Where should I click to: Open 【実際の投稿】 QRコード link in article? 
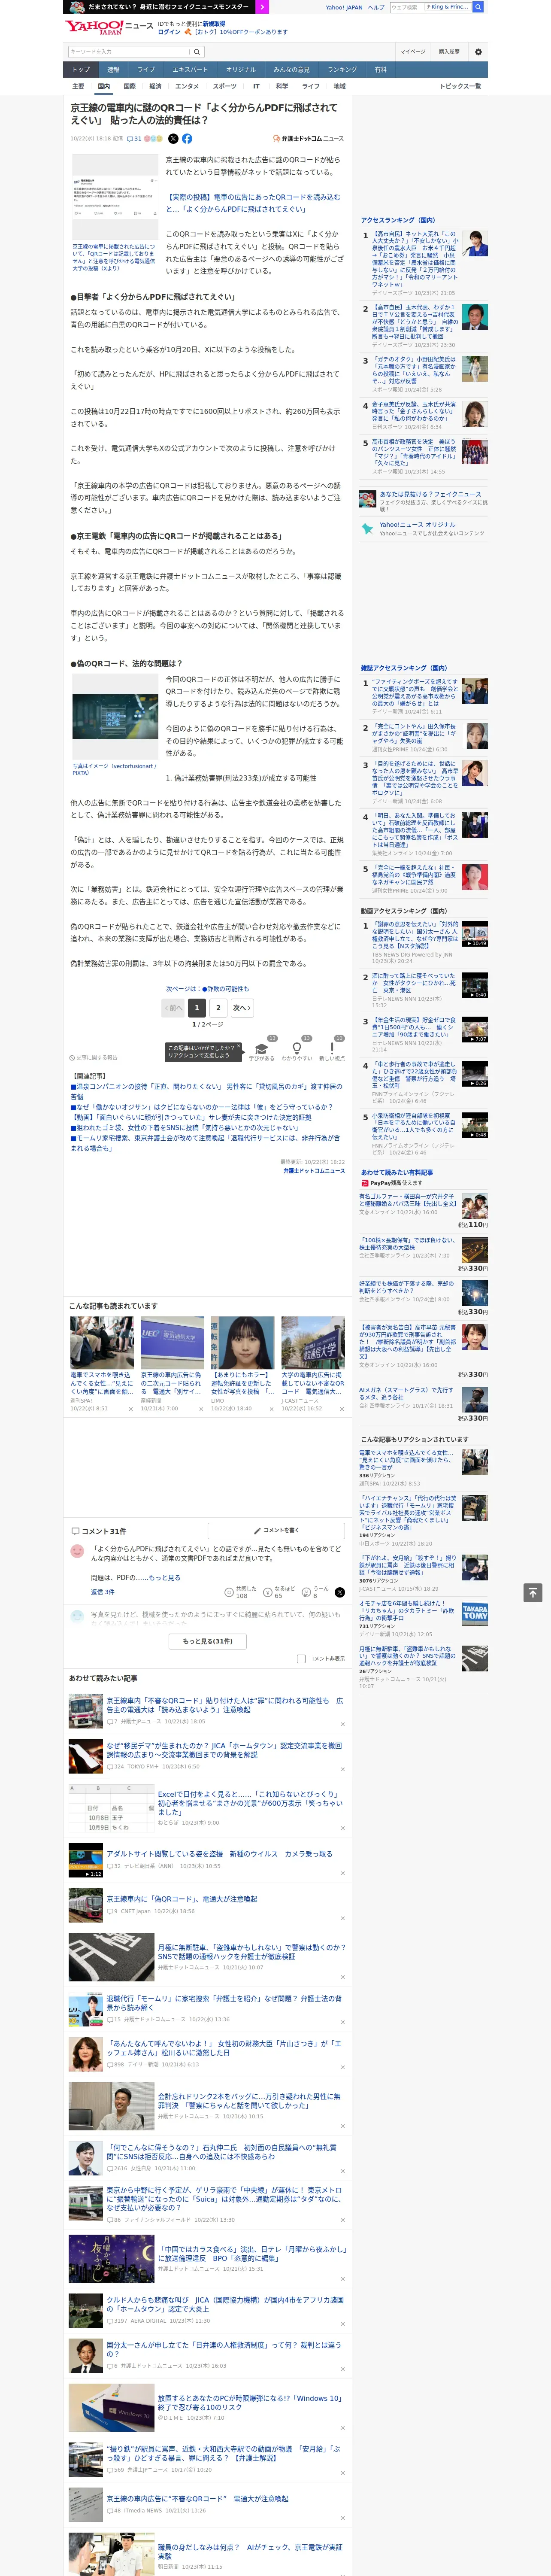pyautogui.click(x=253, y=203)
